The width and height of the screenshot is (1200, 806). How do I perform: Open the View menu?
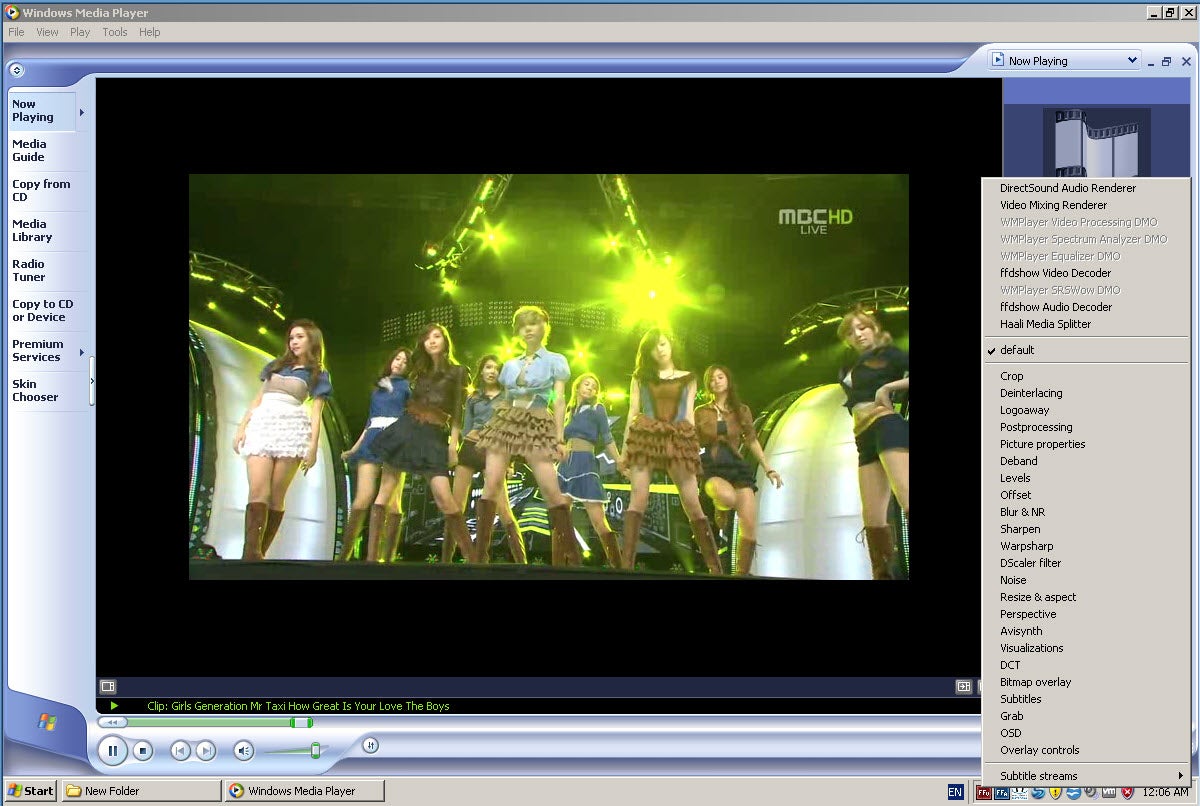(x=47, y=32)
